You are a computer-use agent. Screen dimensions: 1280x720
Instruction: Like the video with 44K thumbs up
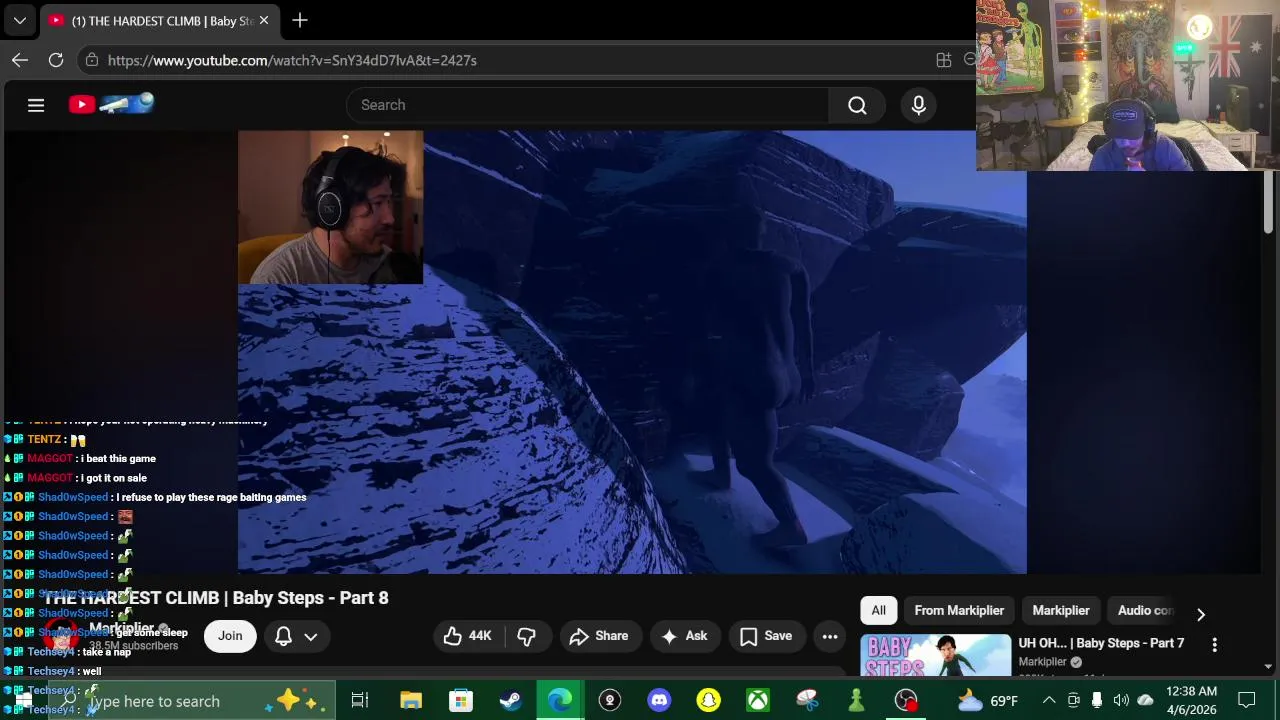(468, 636)
